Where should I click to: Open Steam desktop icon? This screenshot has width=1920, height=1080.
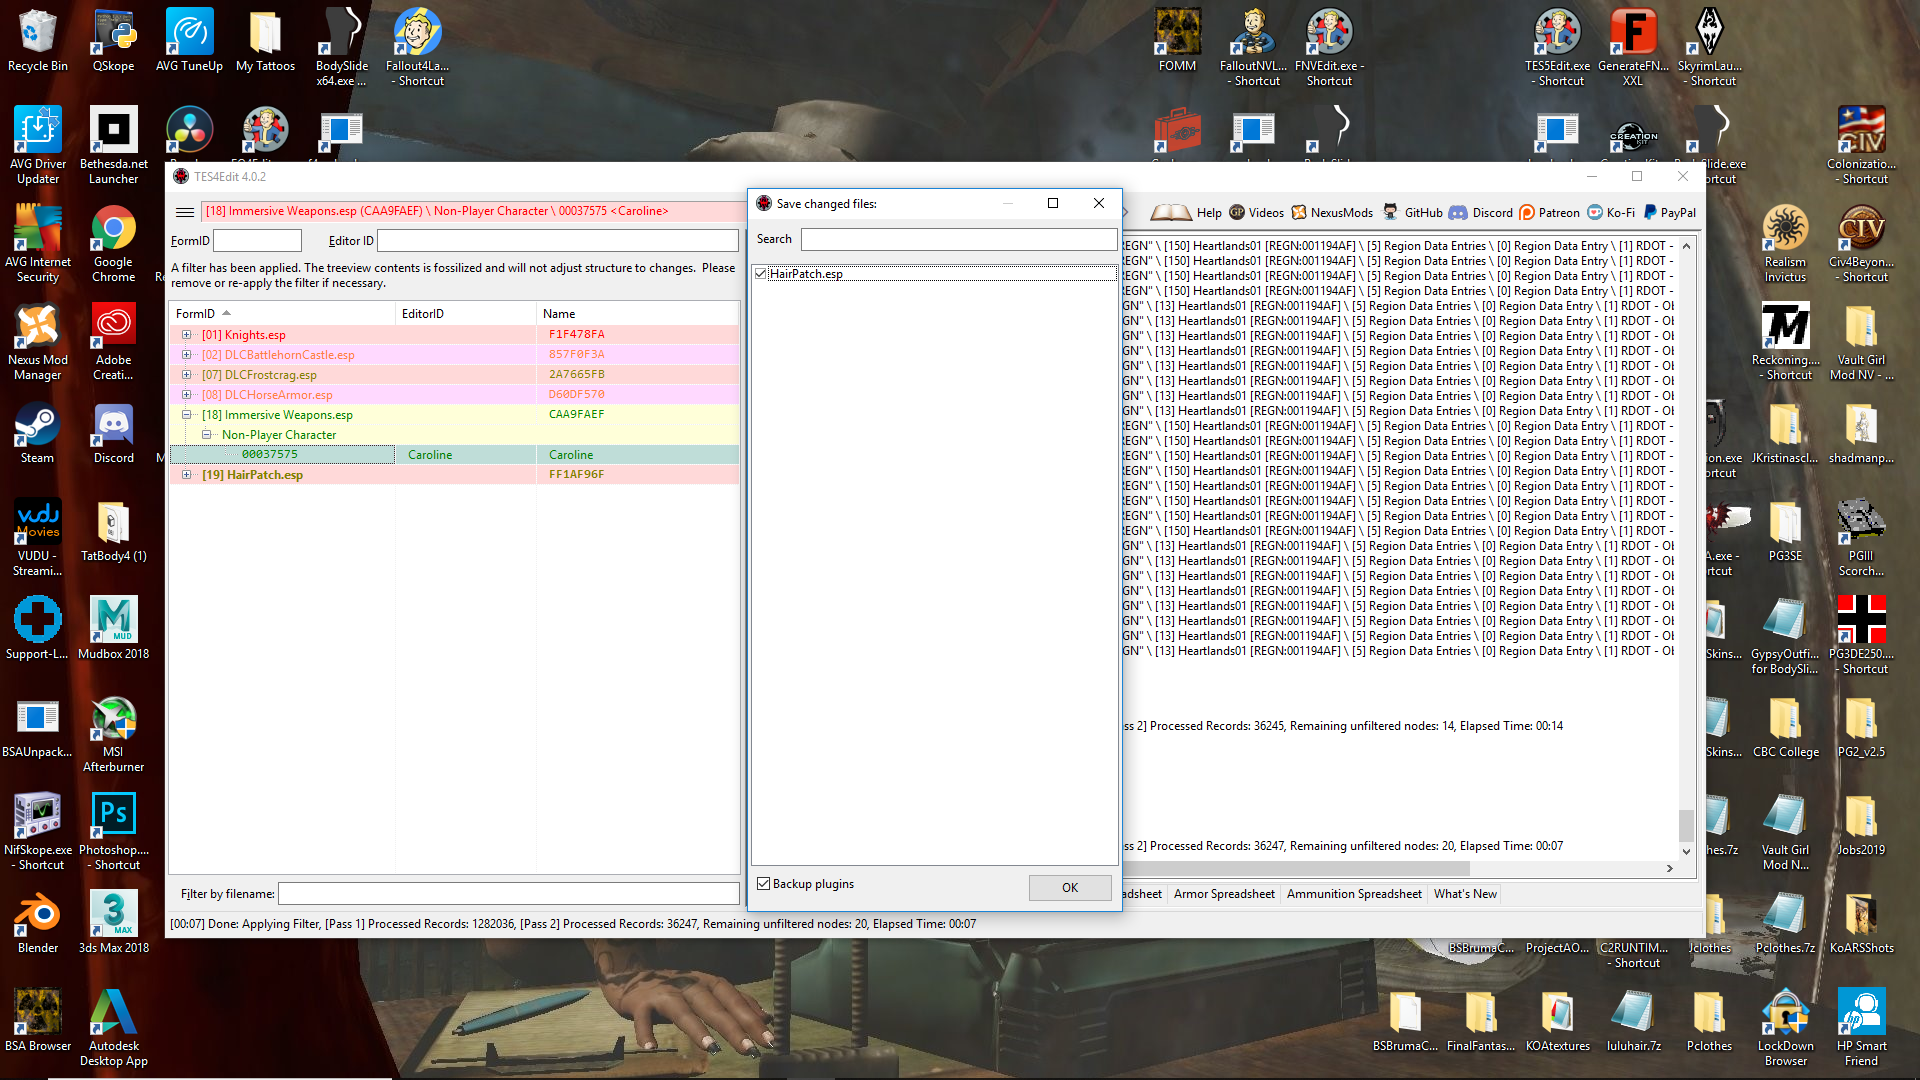[x=38, y=434]
